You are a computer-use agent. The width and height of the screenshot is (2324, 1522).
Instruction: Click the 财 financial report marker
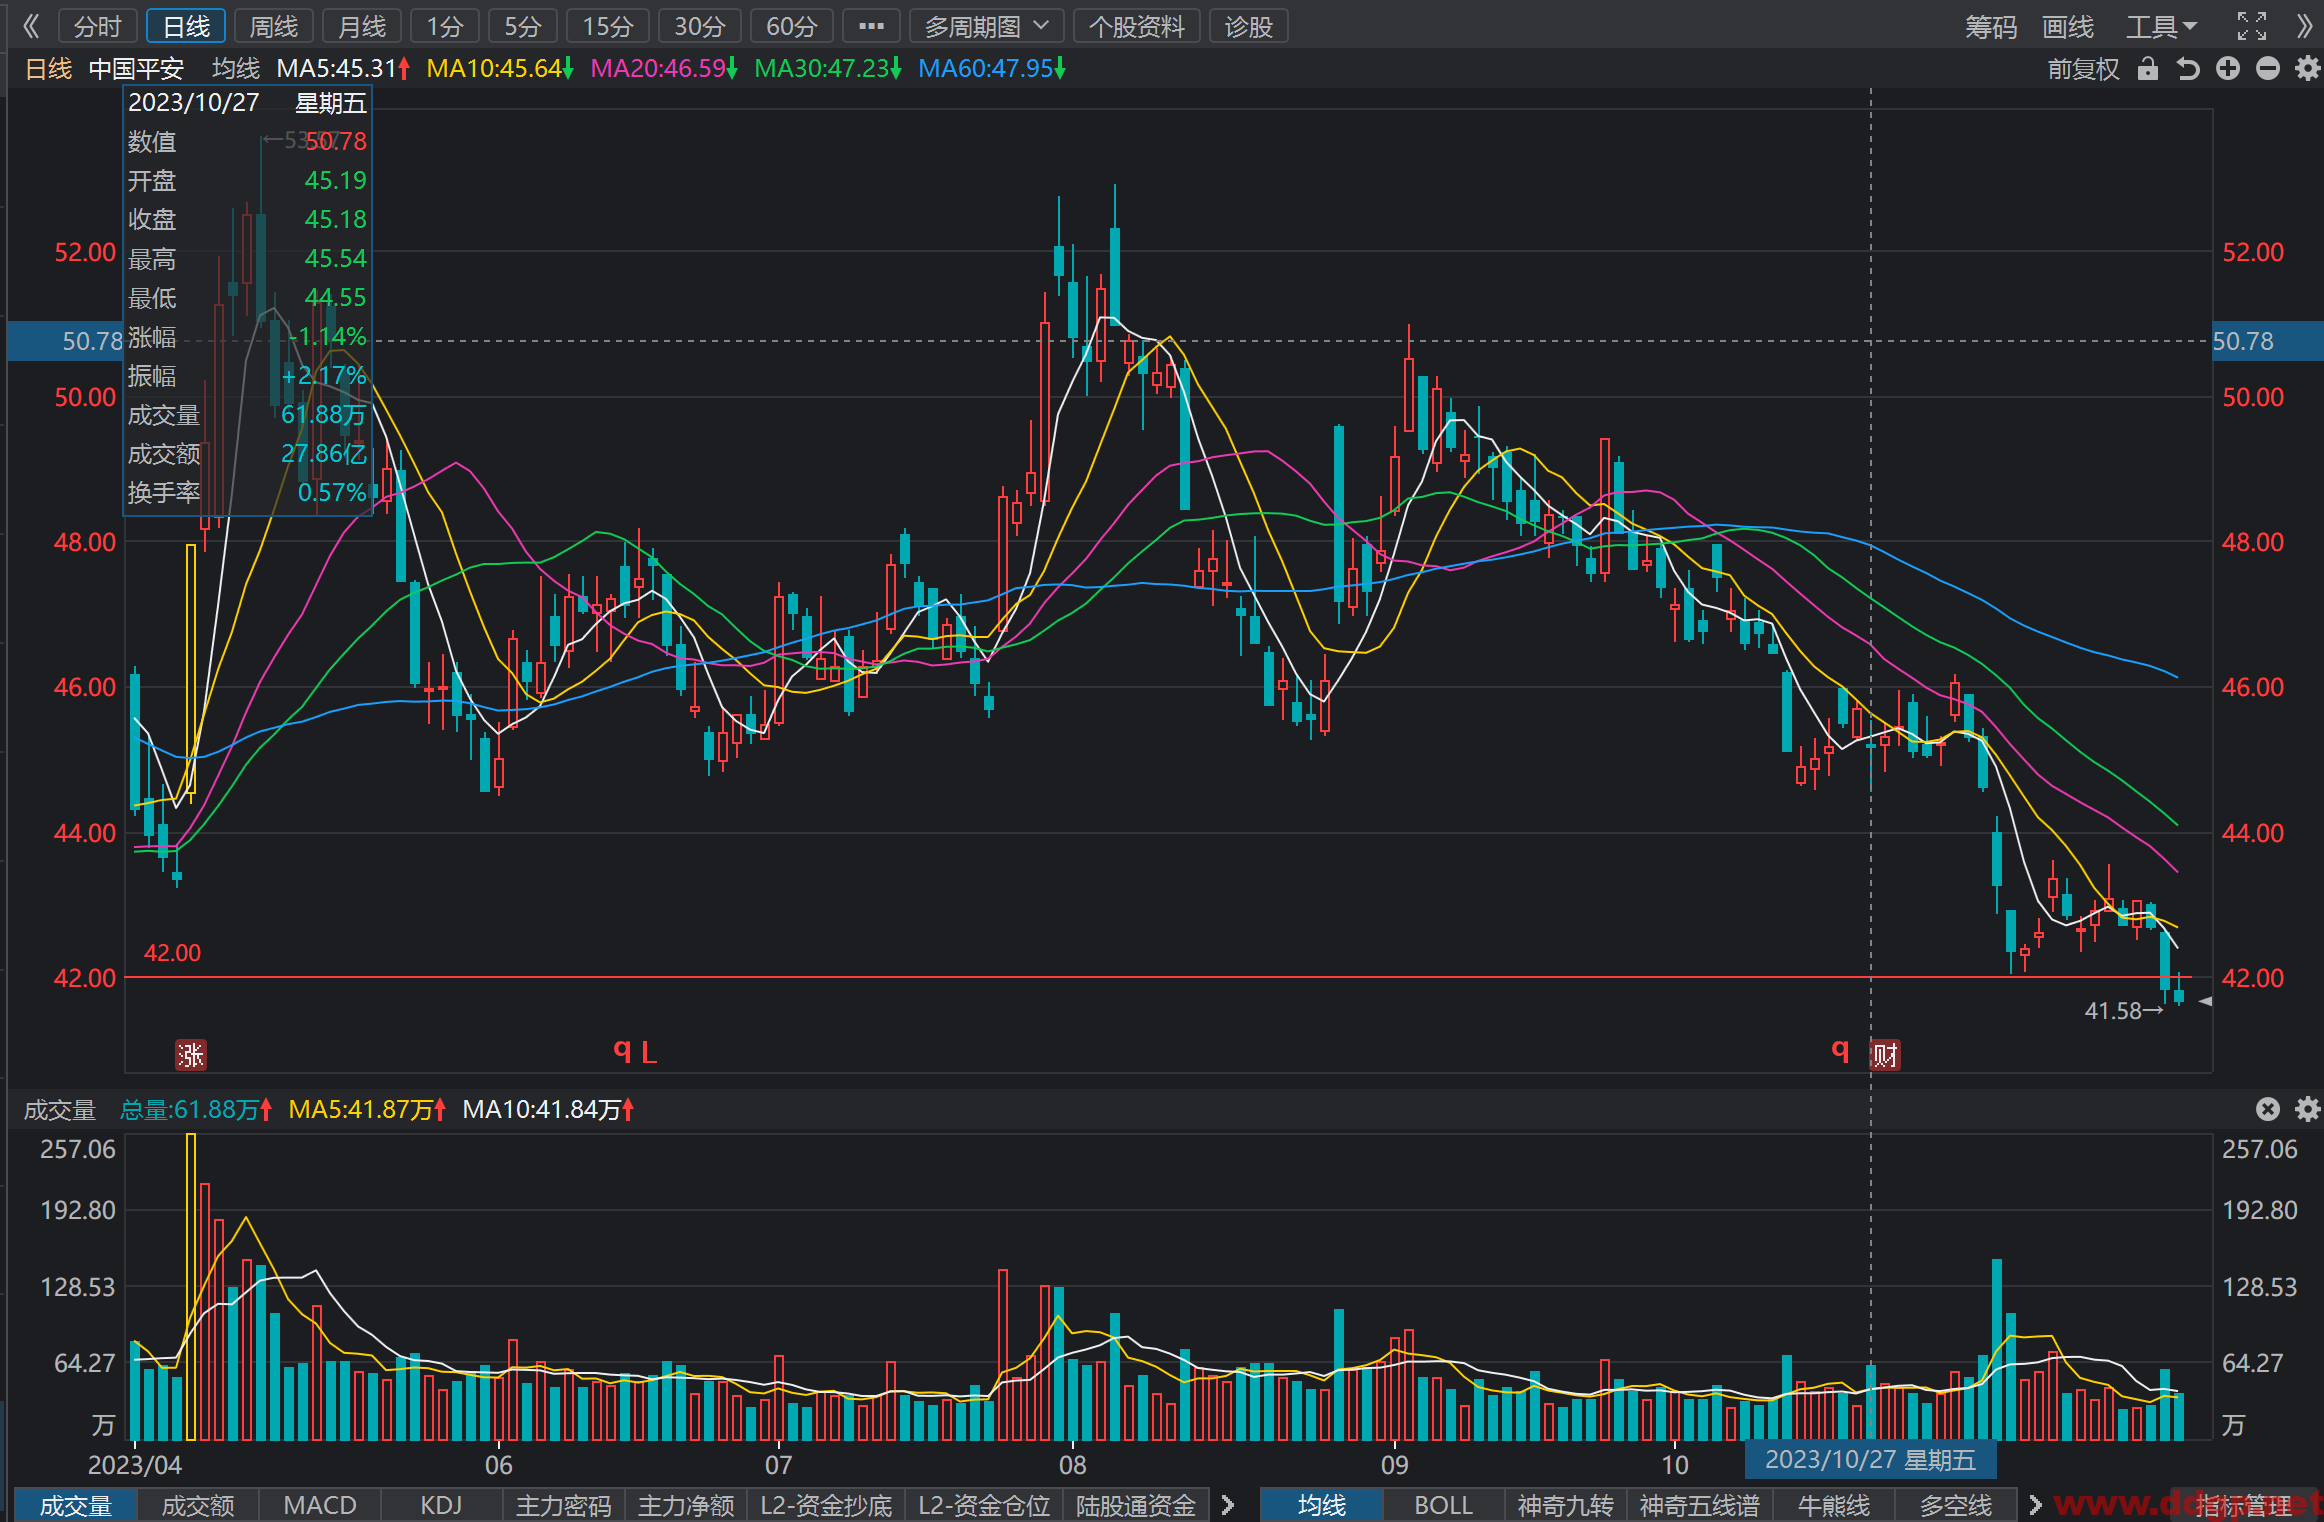[x=1885, y=1055]
